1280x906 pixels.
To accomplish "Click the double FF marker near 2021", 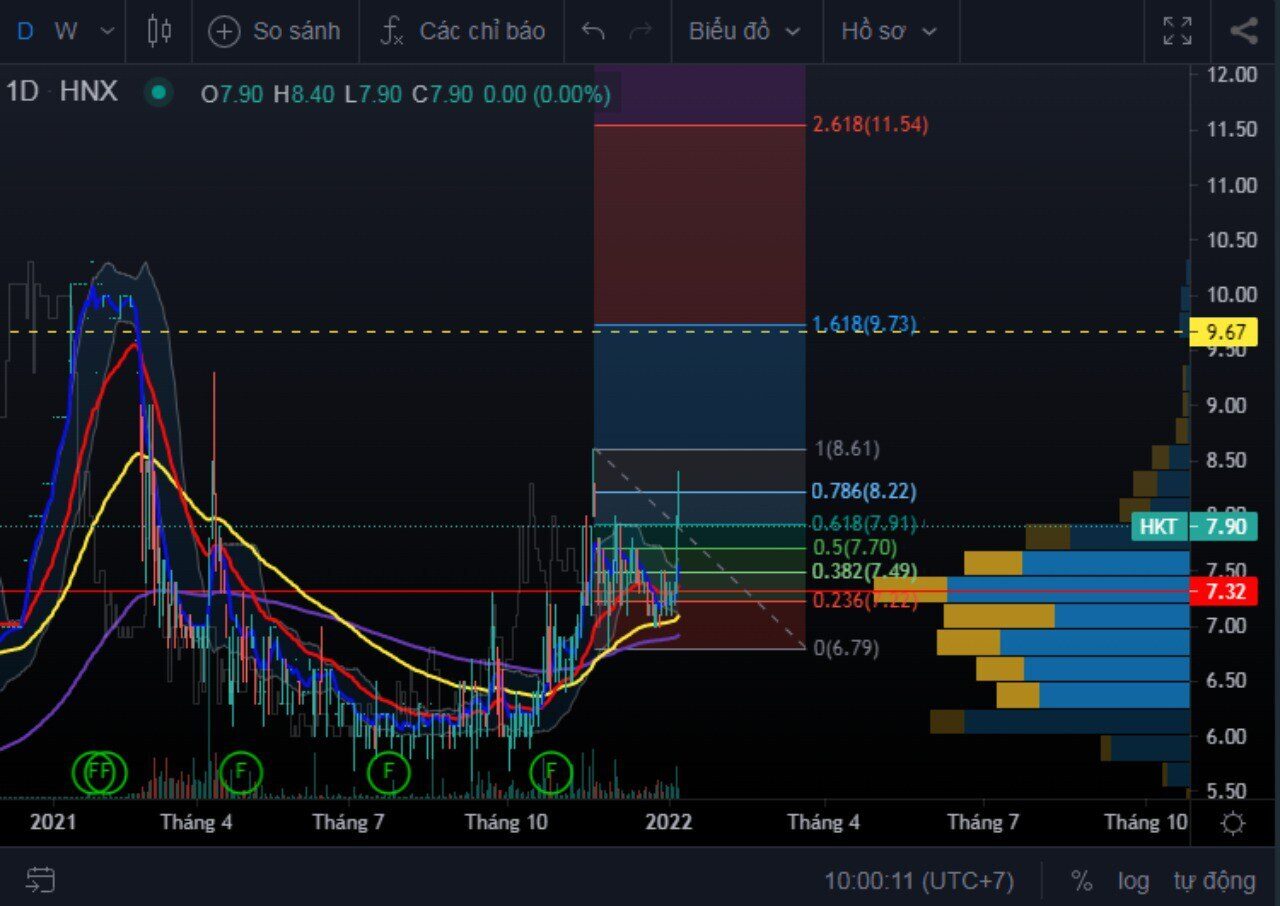I will [99, 771].
